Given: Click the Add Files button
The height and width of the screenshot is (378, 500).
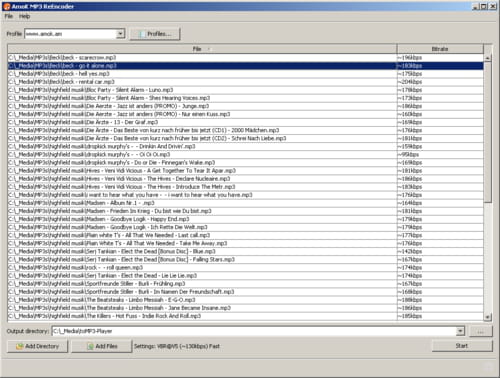Looking at the screenshot, I should coord(102,346).
